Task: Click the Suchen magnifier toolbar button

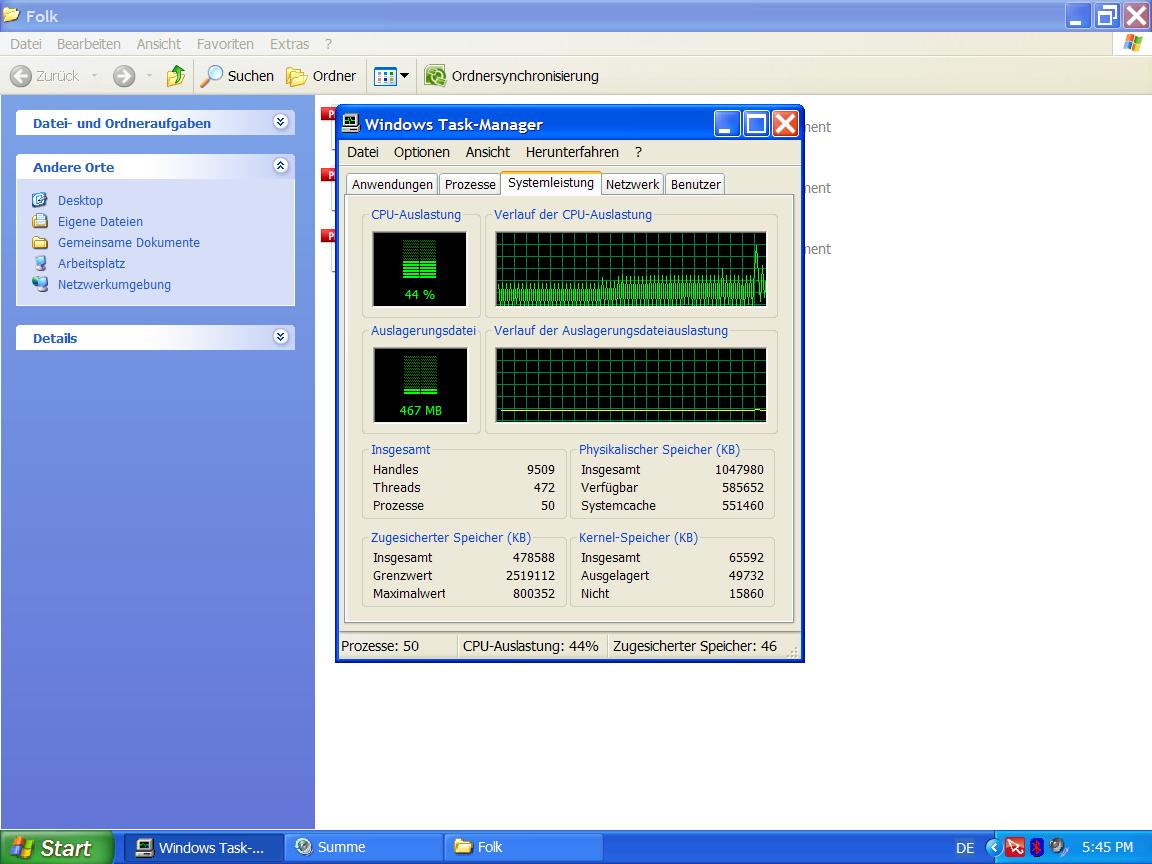Action: [237, 76]
